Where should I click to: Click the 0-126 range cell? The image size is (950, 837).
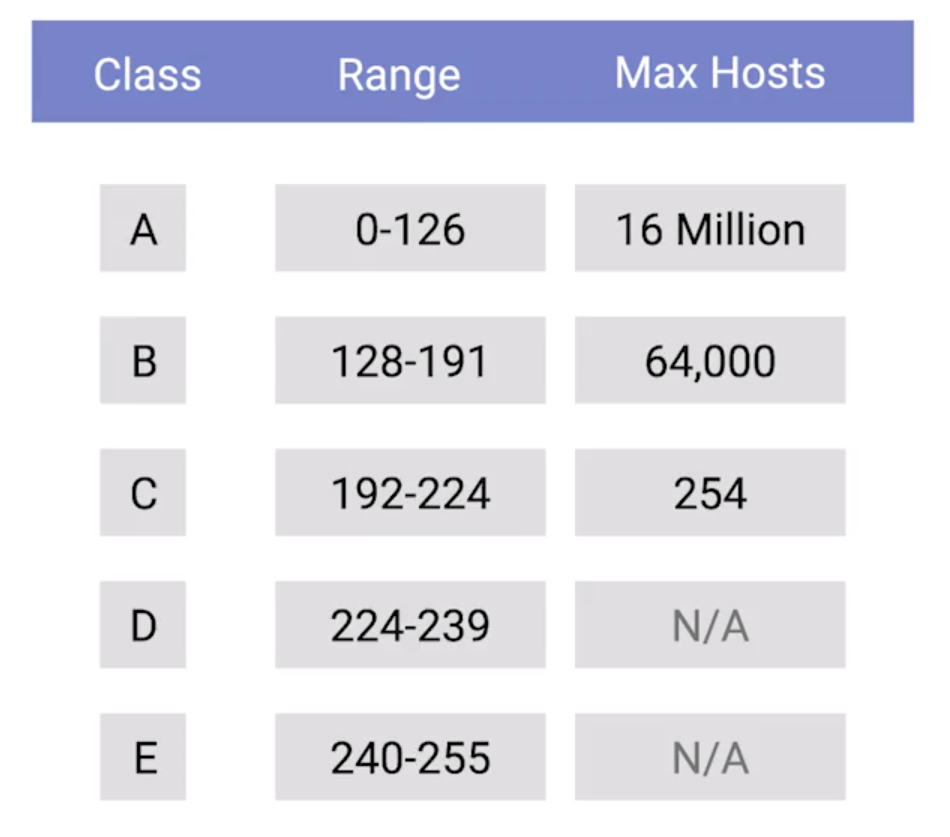coord(410,229)
